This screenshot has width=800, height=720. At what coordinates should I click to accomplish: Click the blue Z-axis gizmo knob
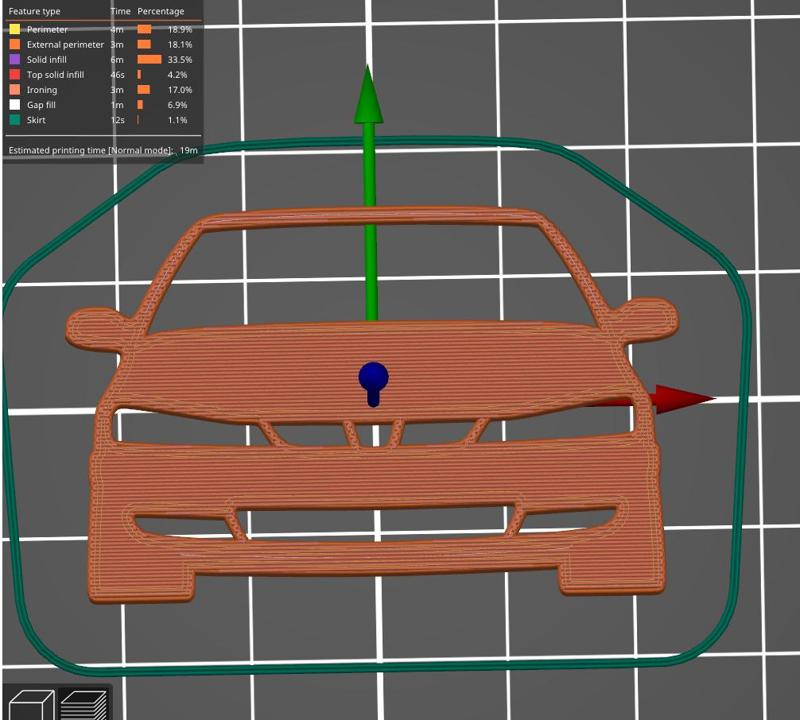pos(373,379)
